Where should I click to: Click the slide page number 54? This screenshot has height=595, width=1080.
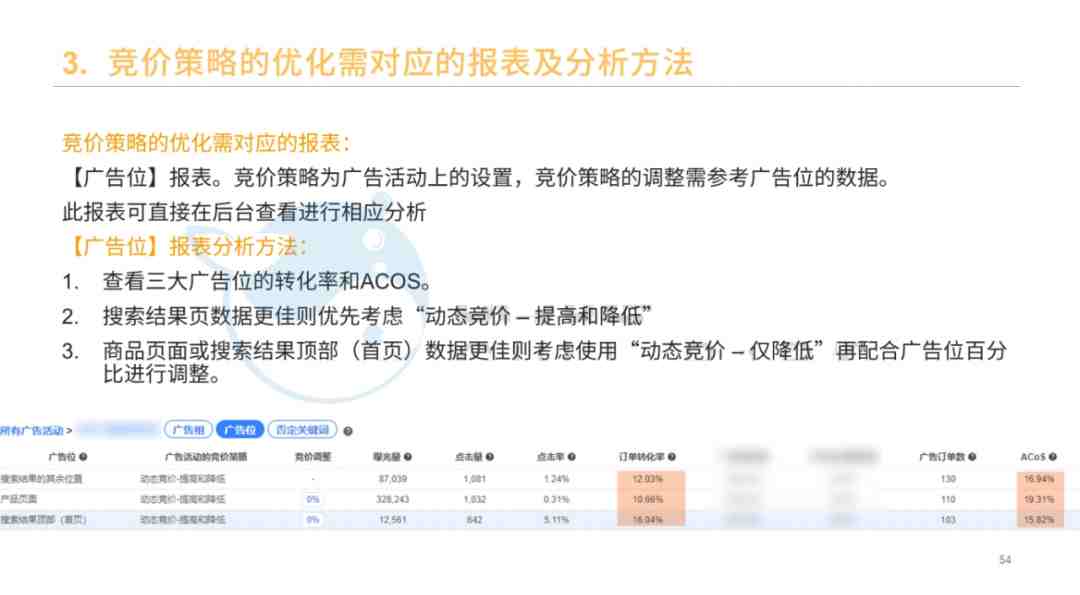(1005, 560)
